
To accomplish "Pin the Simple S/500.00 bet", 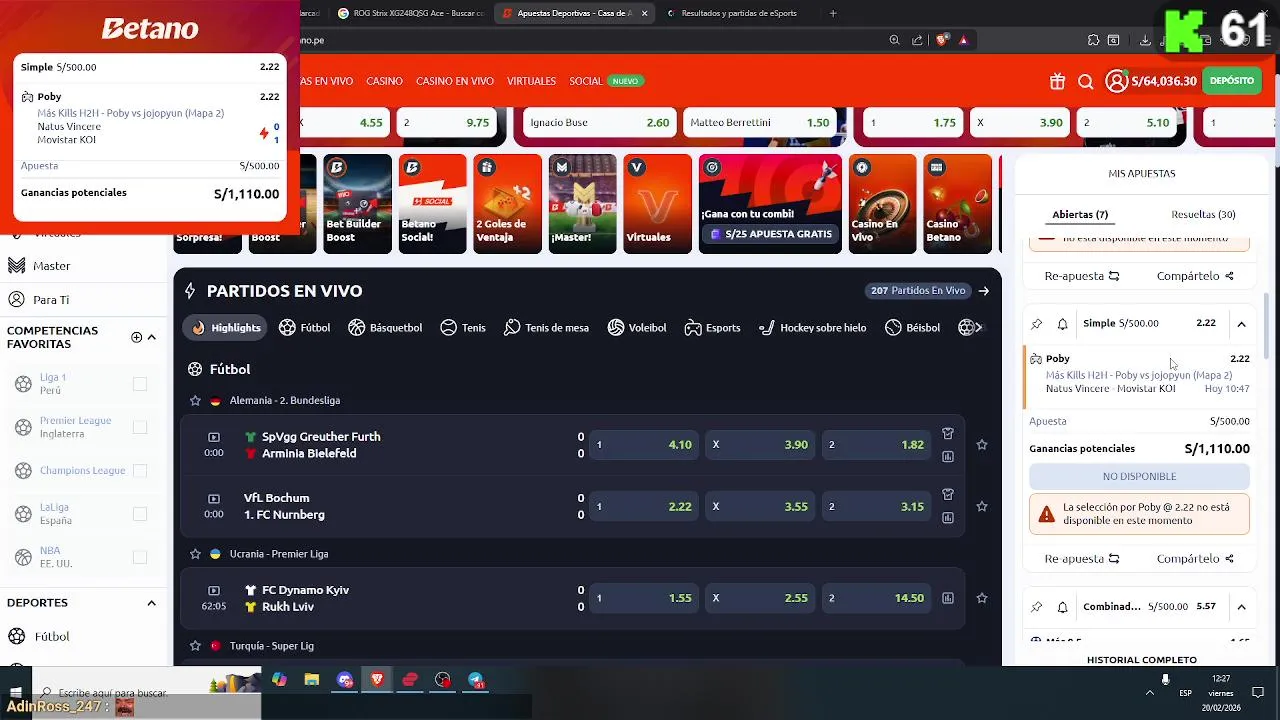I will coord(1037,324).
